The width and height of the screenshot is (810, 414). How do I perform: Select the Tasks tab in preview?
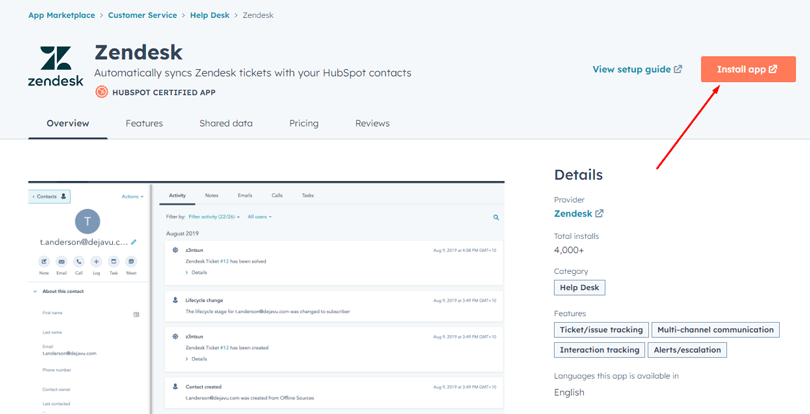coord(308,195)
